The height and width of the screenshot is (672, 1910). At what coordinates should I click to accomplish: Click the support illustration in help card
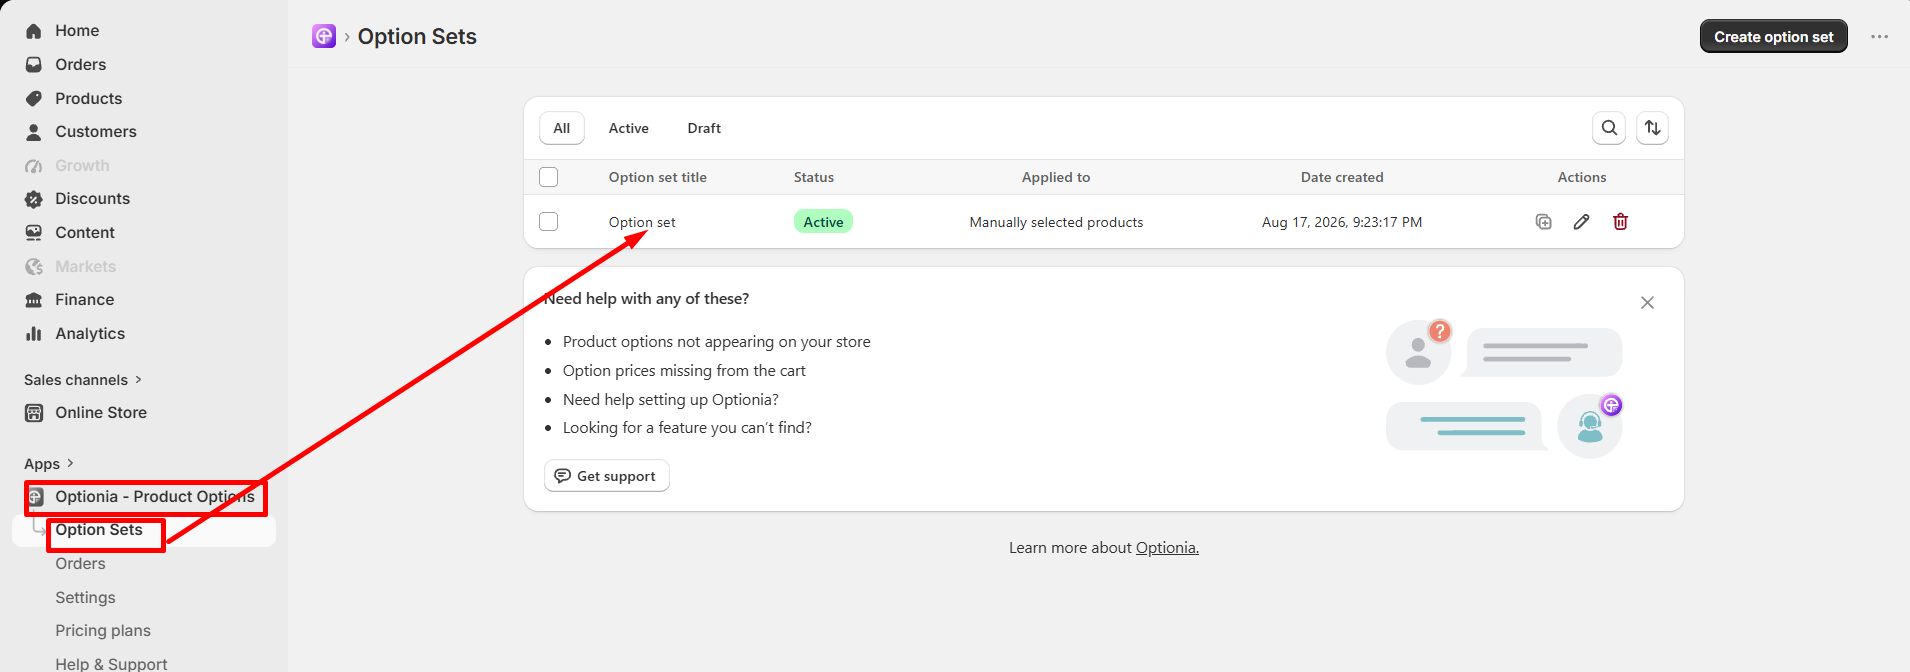pyautogui.click(x=1504, y=389)
